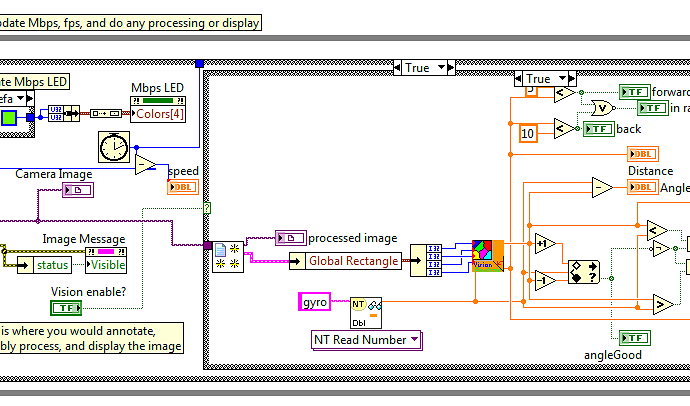Viewport: 690px width, 406px height.
Task: Select the 'Distance' label
Action: pos(650,171)
